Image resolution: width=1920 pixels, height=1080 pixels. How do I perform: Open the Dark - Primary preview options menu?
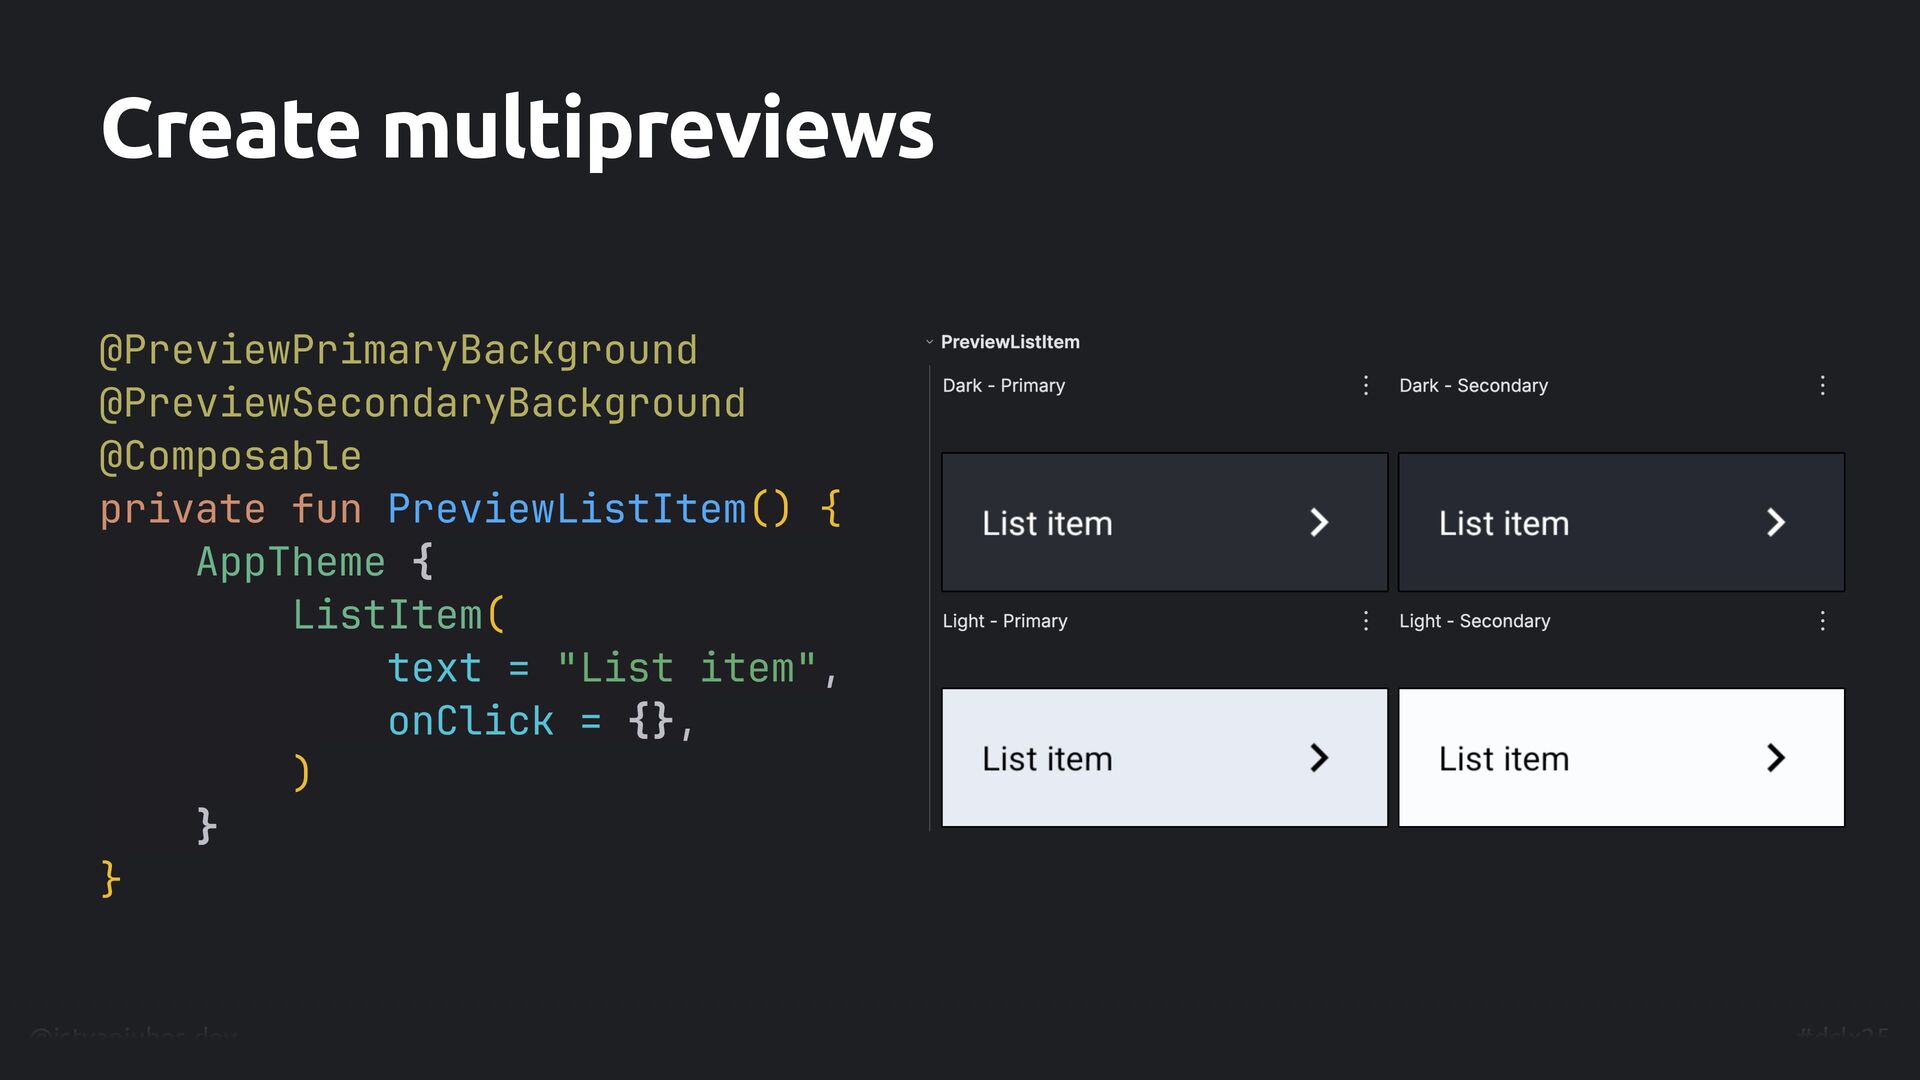pos(1366,386)
